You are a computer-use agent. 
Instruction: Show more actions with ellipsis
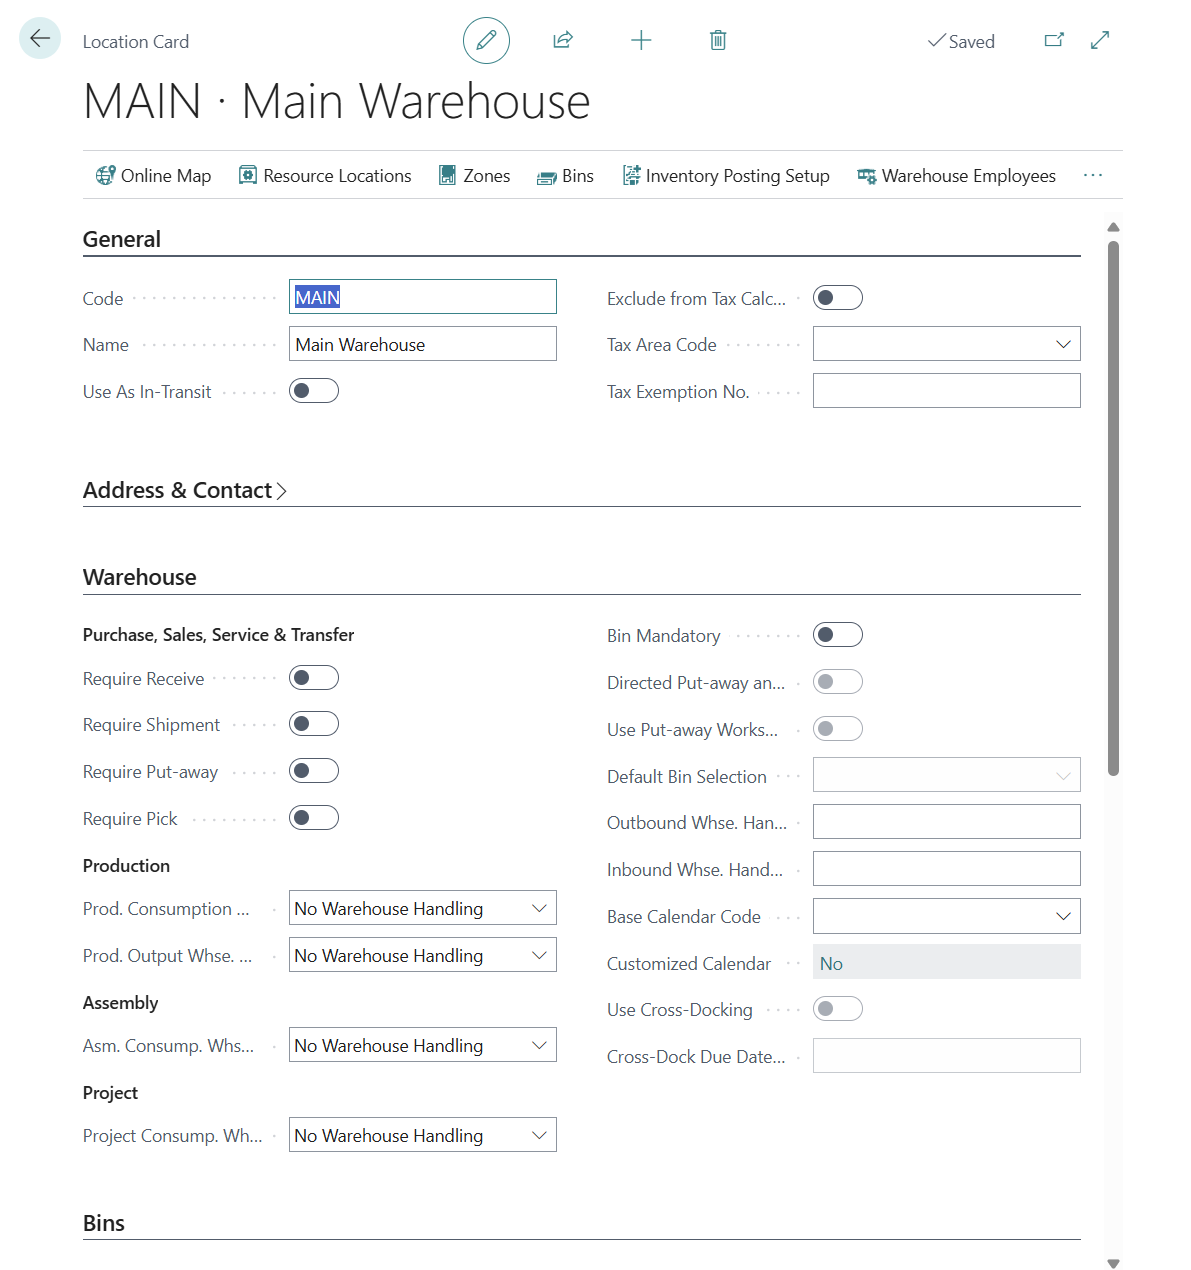click(x=1093, y=176)
